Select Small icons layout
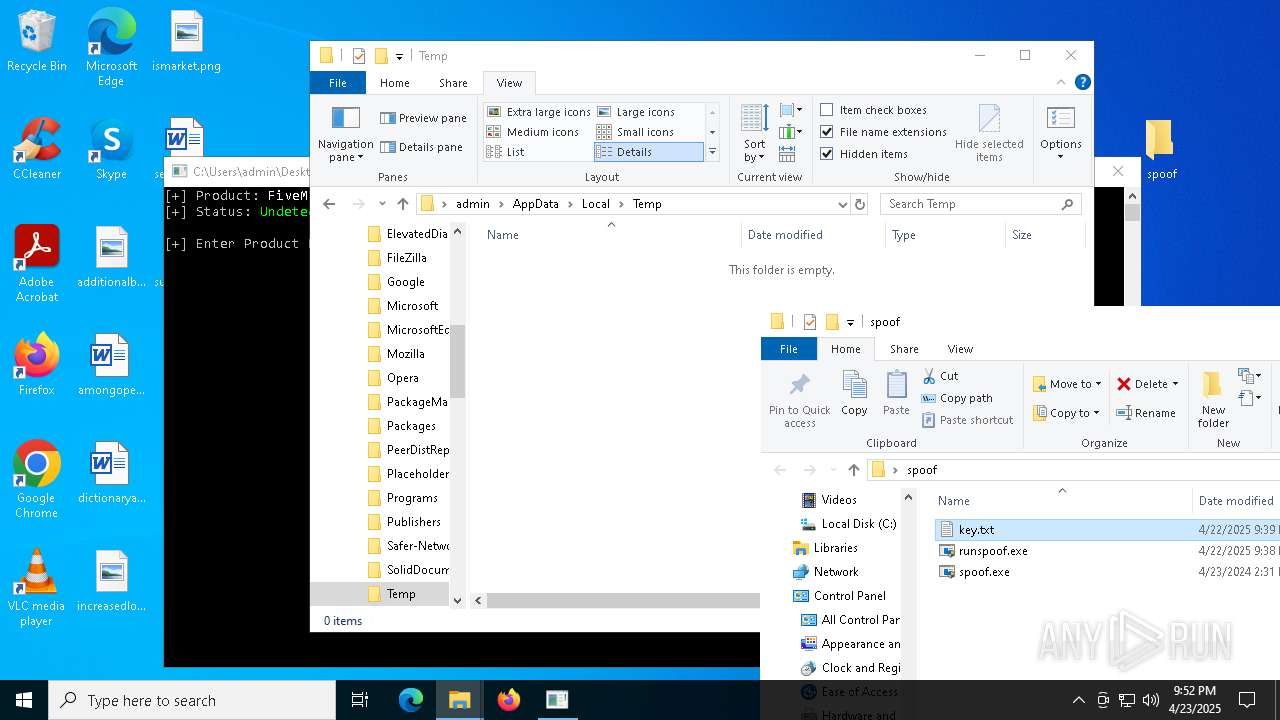The width and height of the screenshot is (1280, 720). tap(635, 132)
